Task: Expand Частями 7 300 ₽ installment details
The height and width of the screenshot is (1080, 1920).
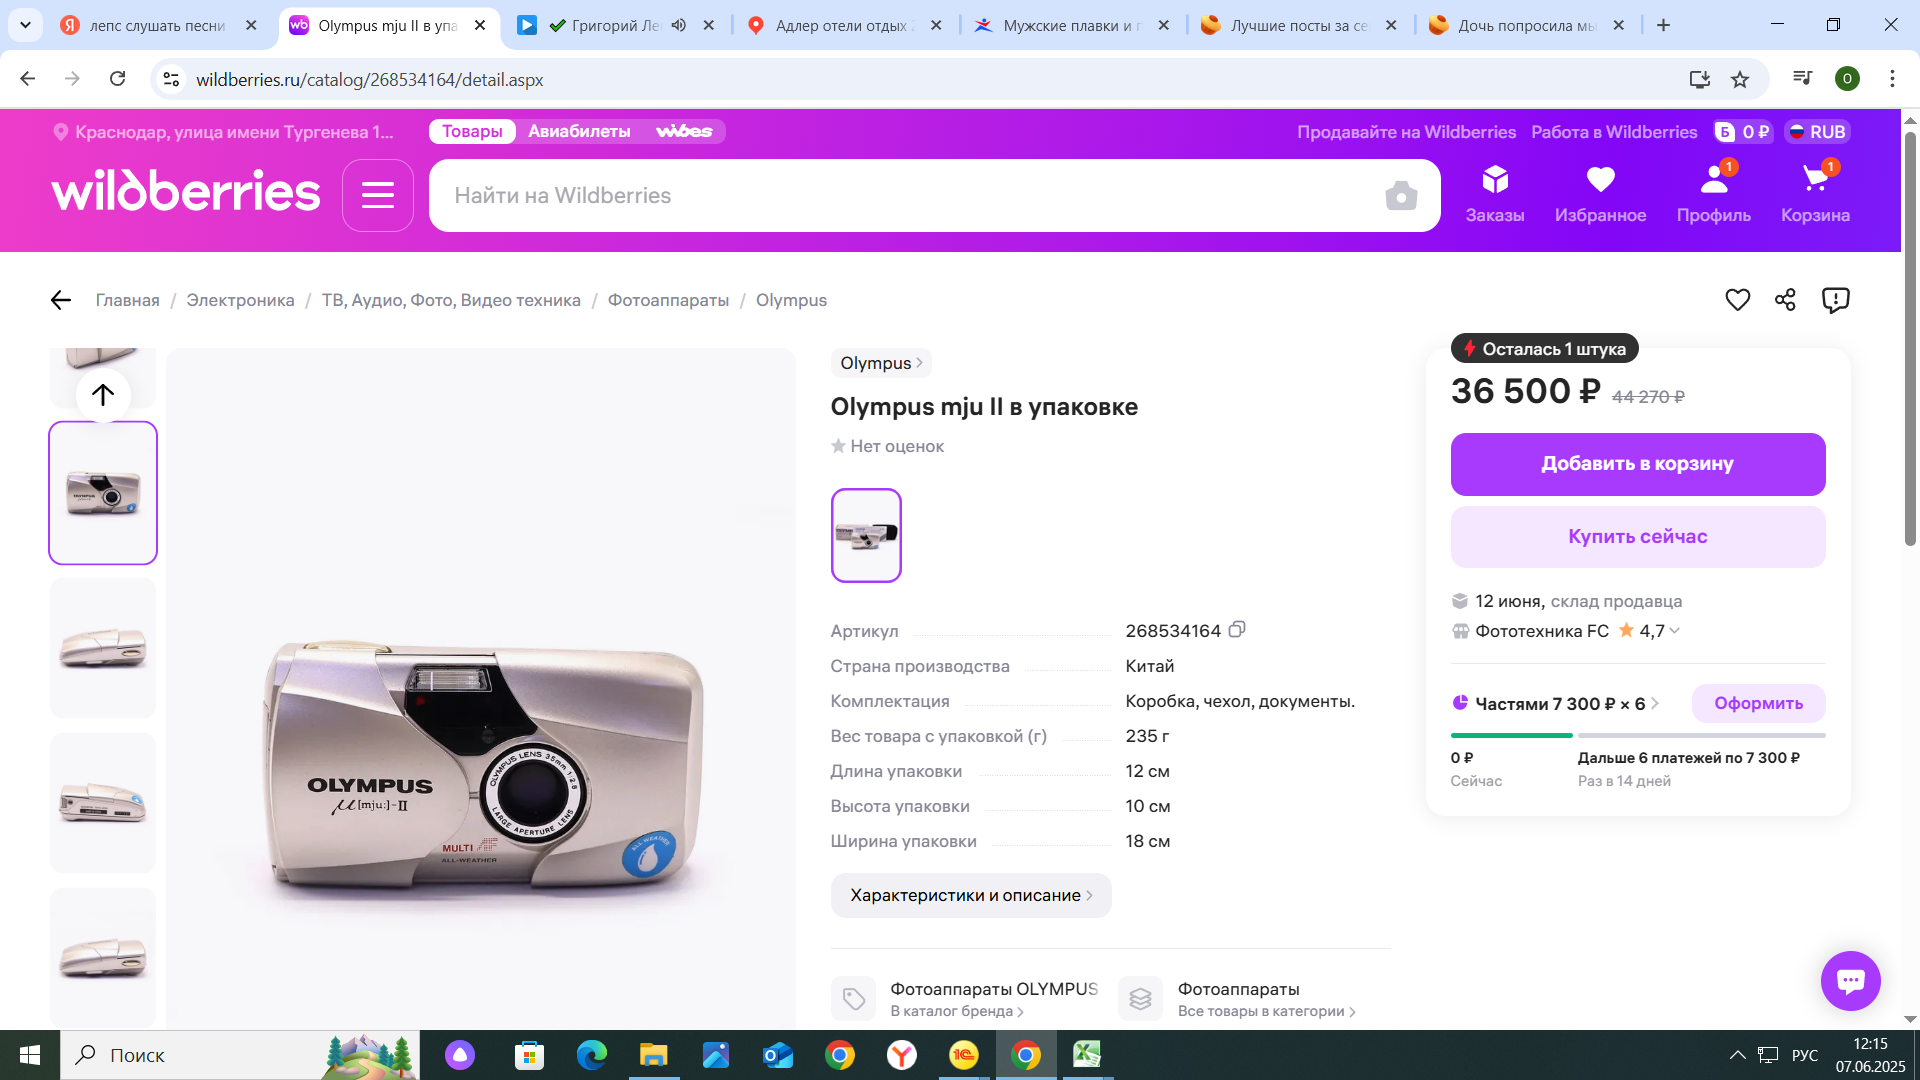Action: (1560, 704)
